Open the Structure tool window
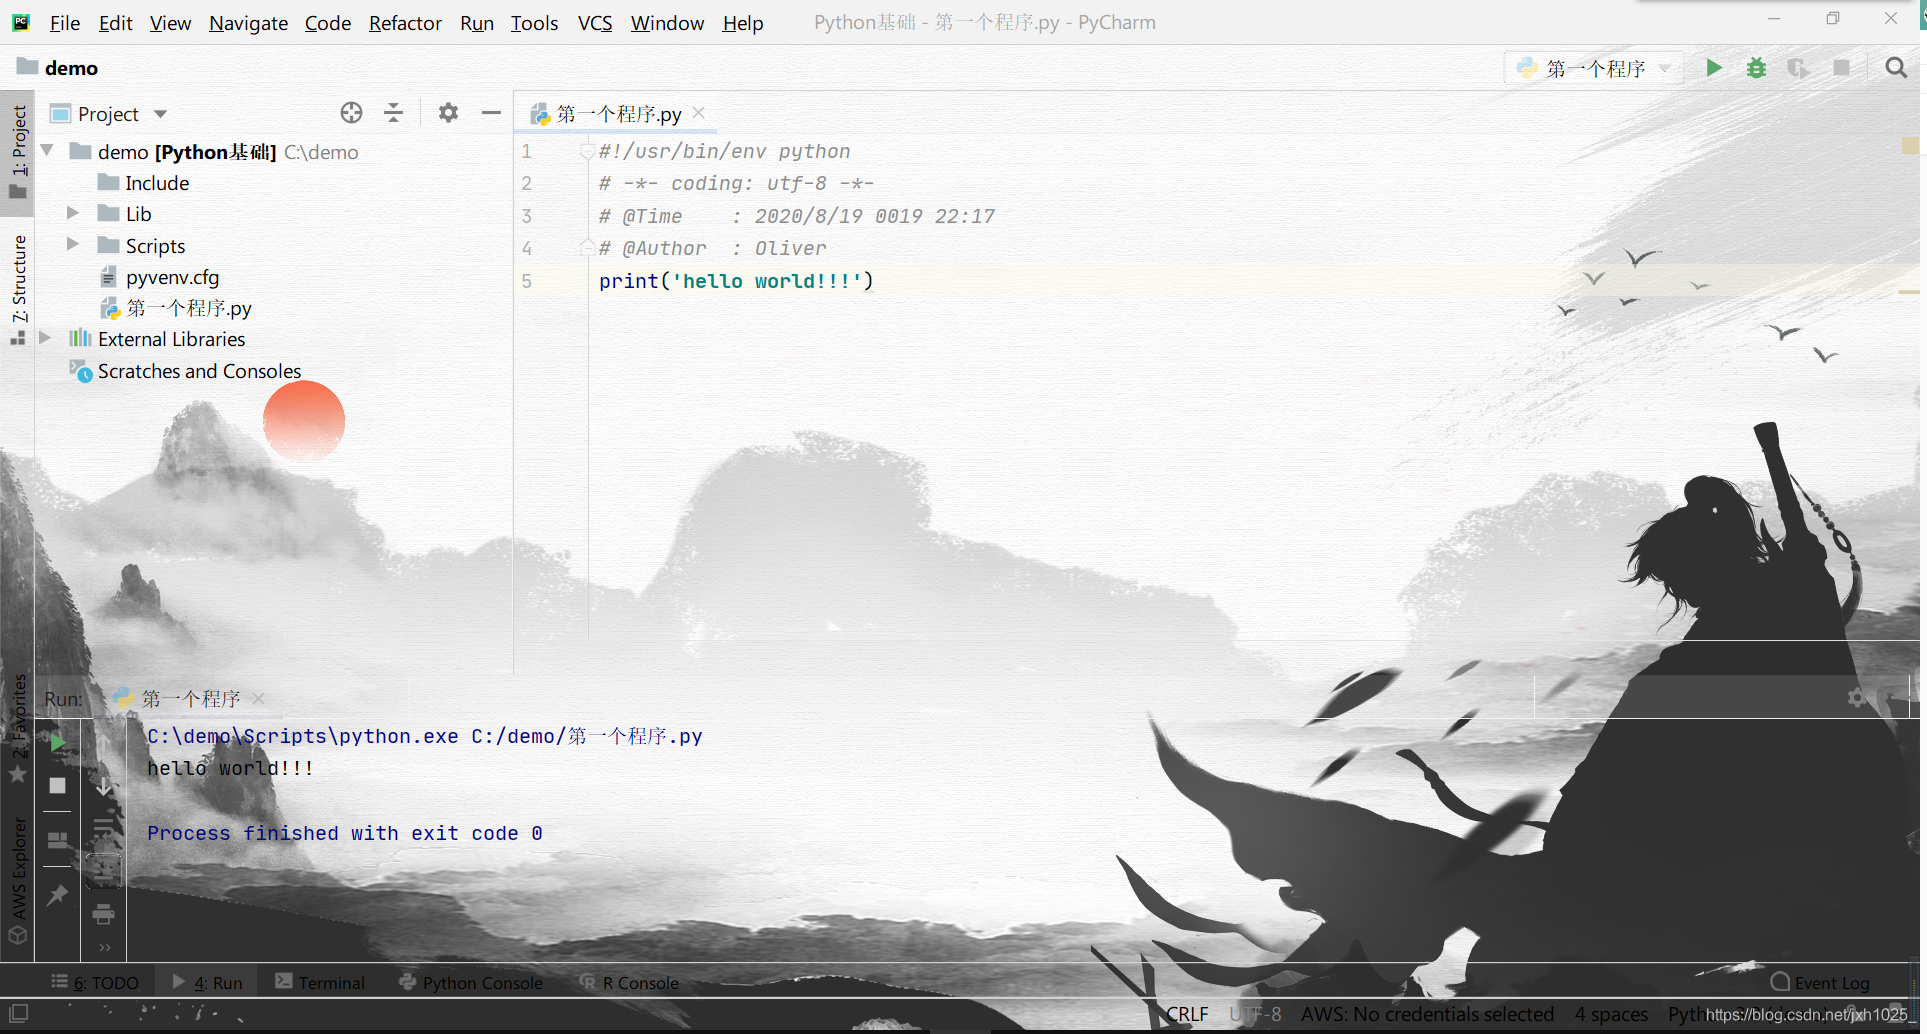Screen dimensions: 1927x1034 tap(18, 289)
